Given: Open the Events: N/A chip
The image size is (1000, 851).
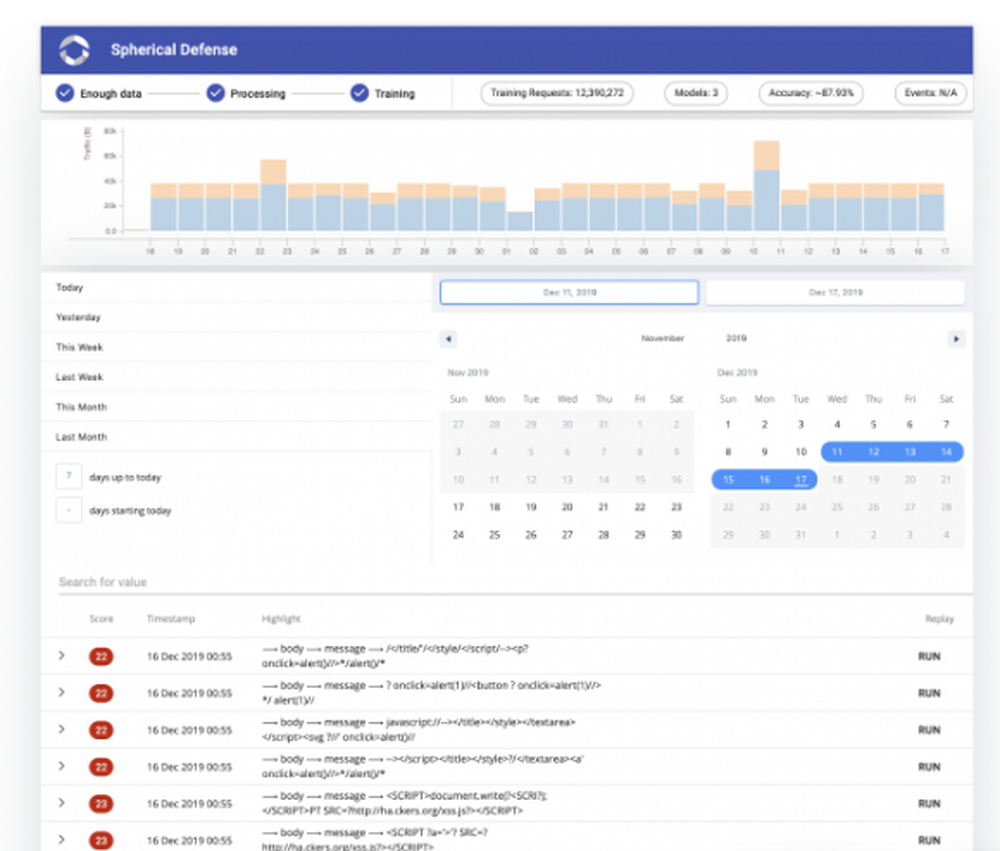Looking at the screenshot, I should (x=930, y=93).
